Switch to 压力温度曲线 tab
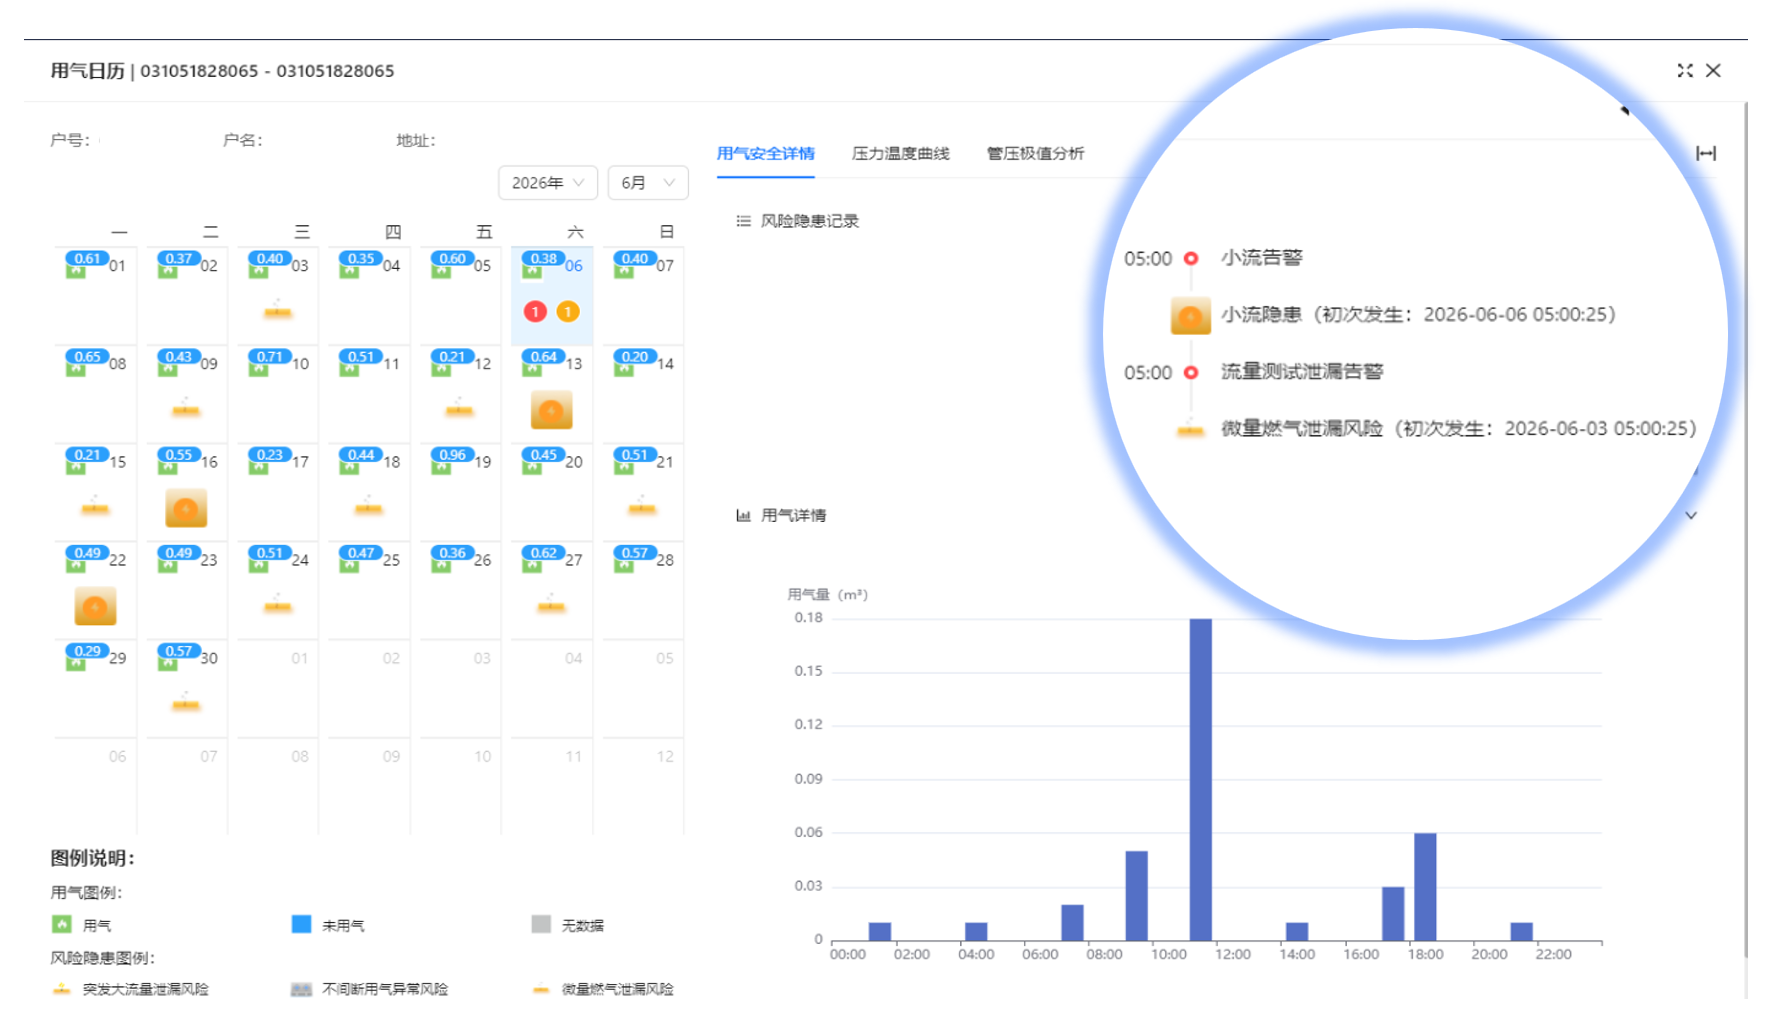 (900, 153)
